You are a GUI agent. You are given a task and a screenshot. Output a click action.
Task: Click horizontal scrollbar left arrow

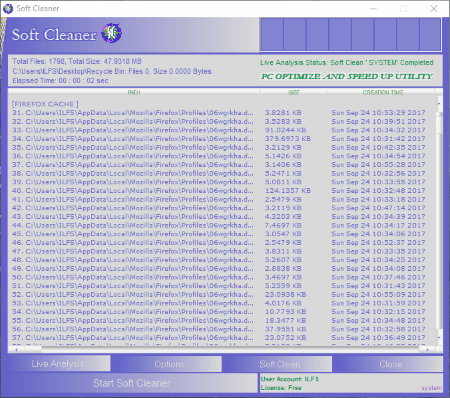[16, 349]
